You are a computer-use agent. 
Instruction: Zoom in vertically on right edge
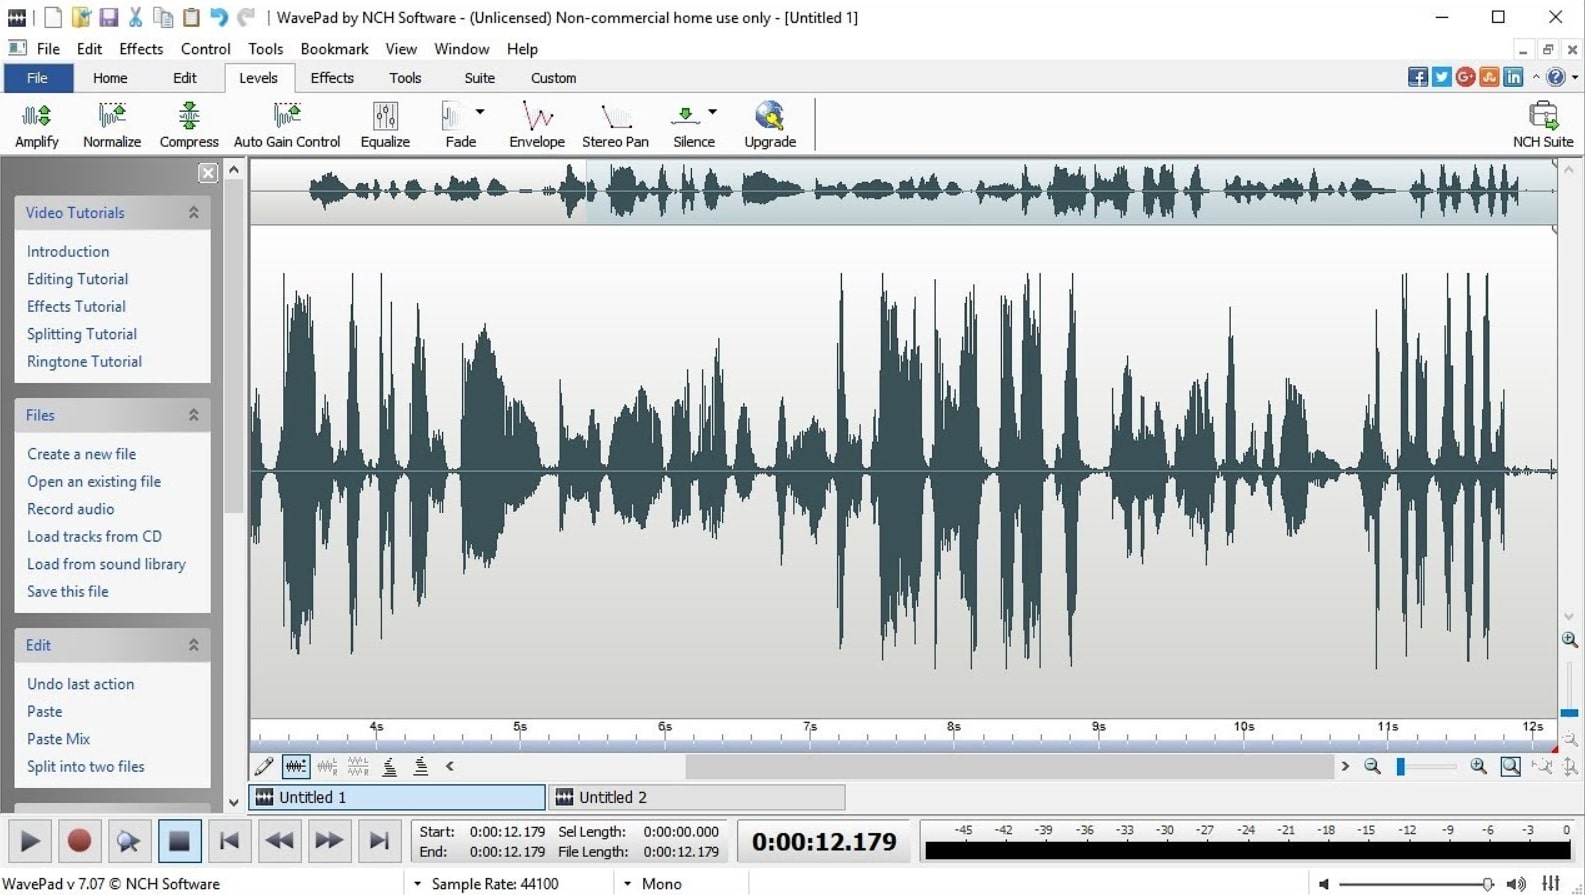point(1570,640)
